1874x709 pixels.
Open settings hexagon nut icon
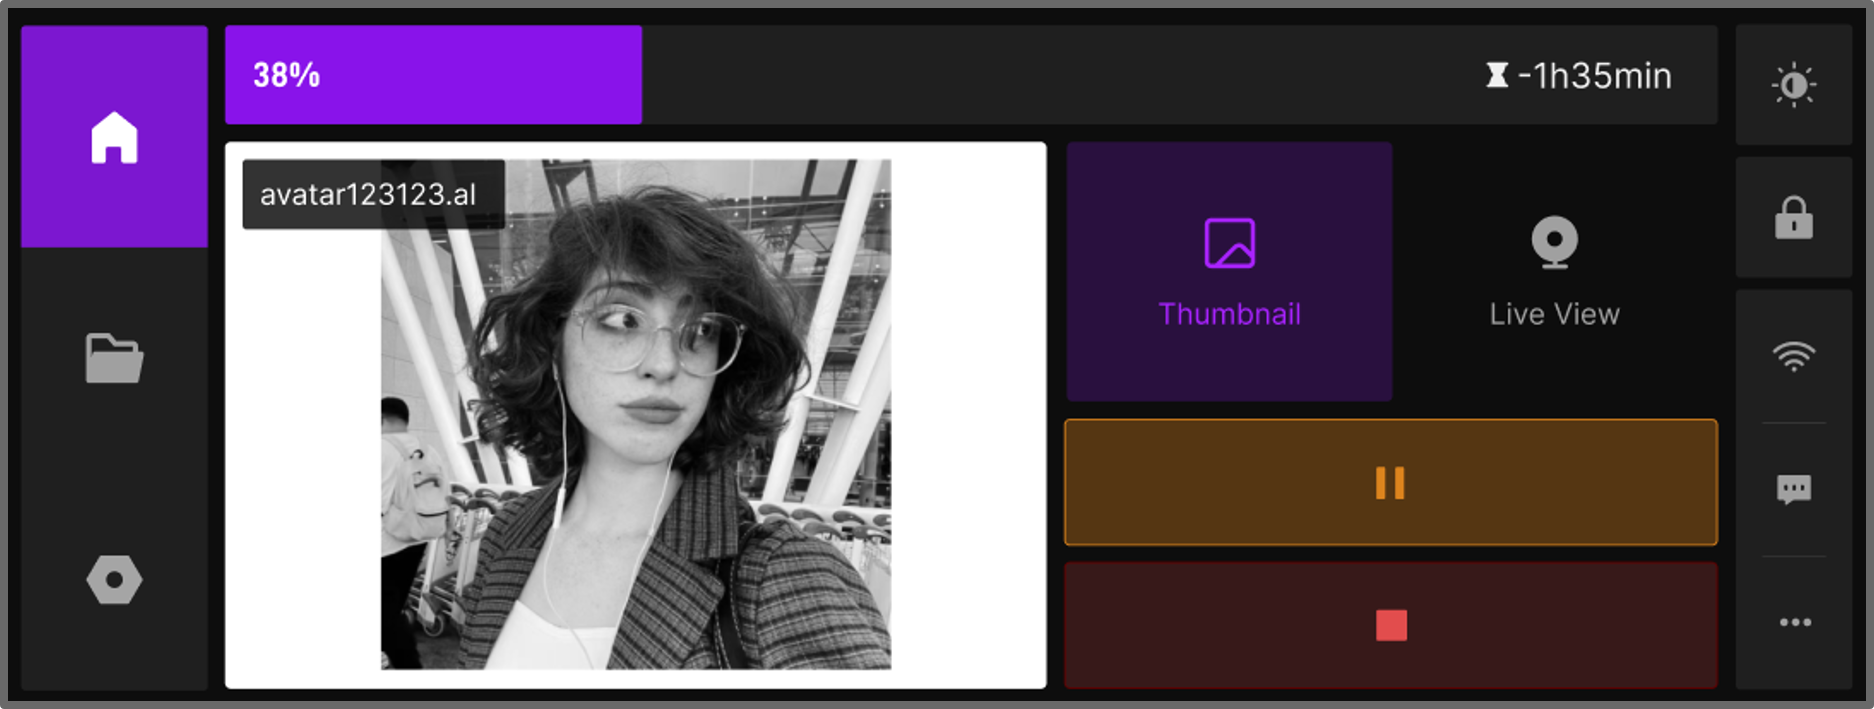coord(114,580)
